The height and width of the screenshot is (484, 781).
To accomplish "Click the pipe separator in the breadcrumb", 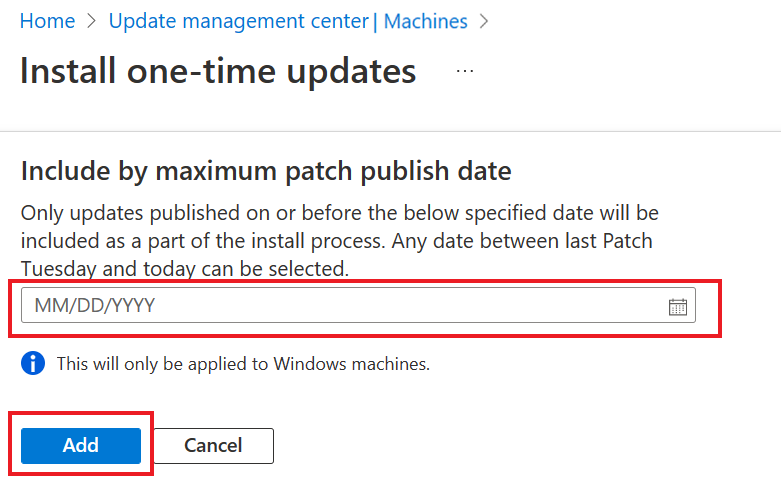I will pos(375,21).
